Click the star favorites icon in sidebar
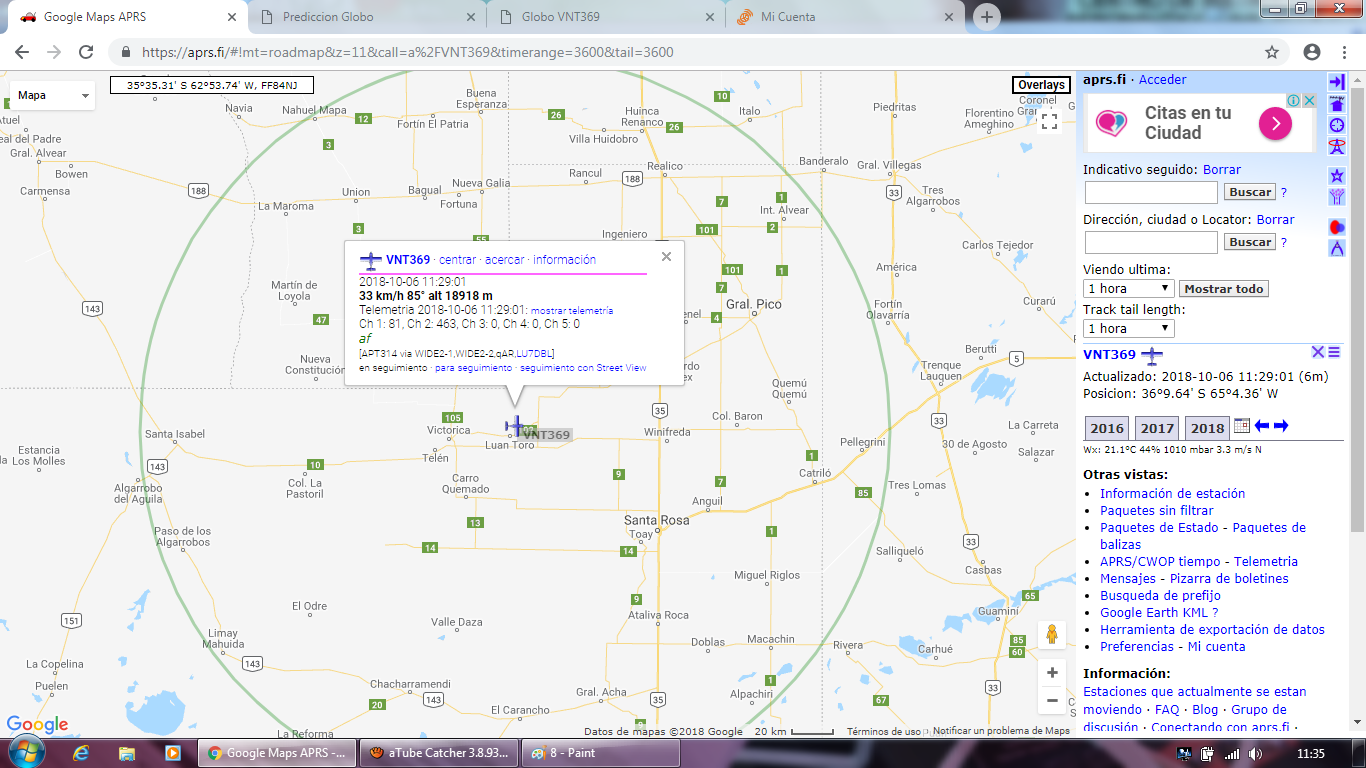This screenshot has width=1366, height=768. tap(1336, 176)
